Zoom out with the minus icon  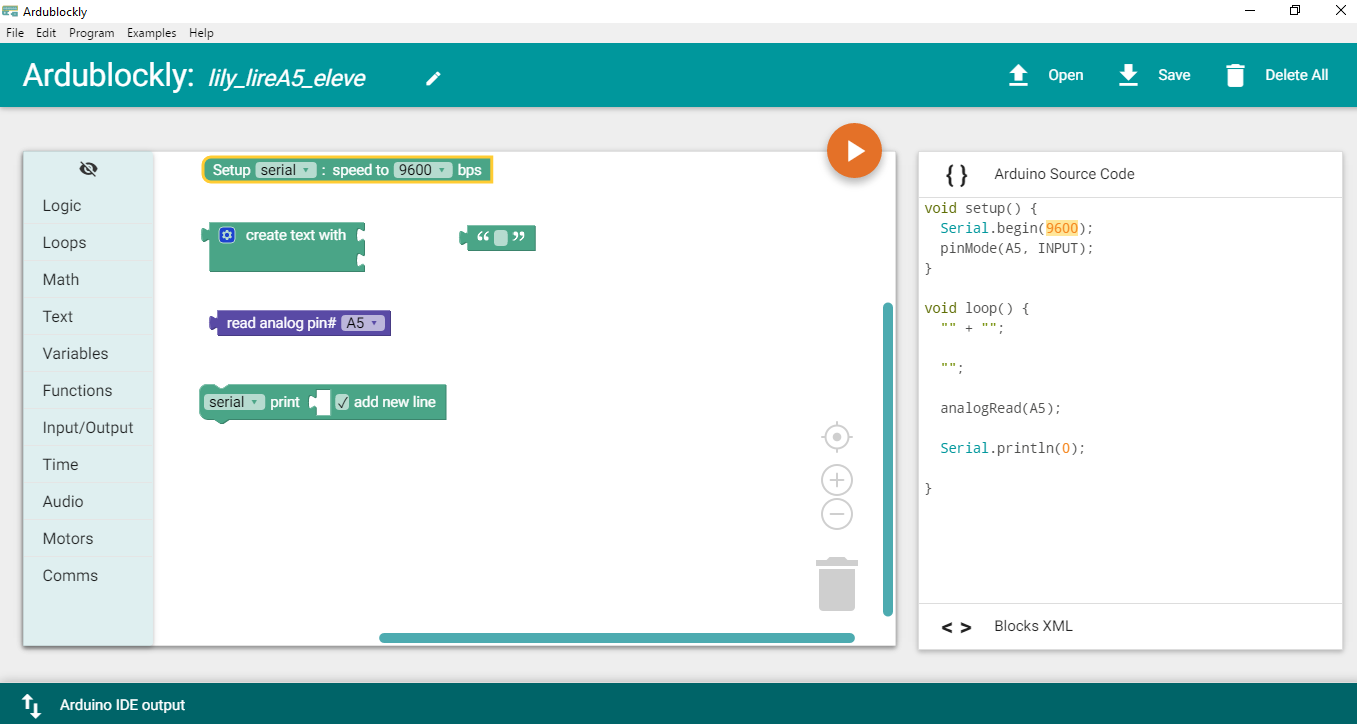click(x=836, y=515)
